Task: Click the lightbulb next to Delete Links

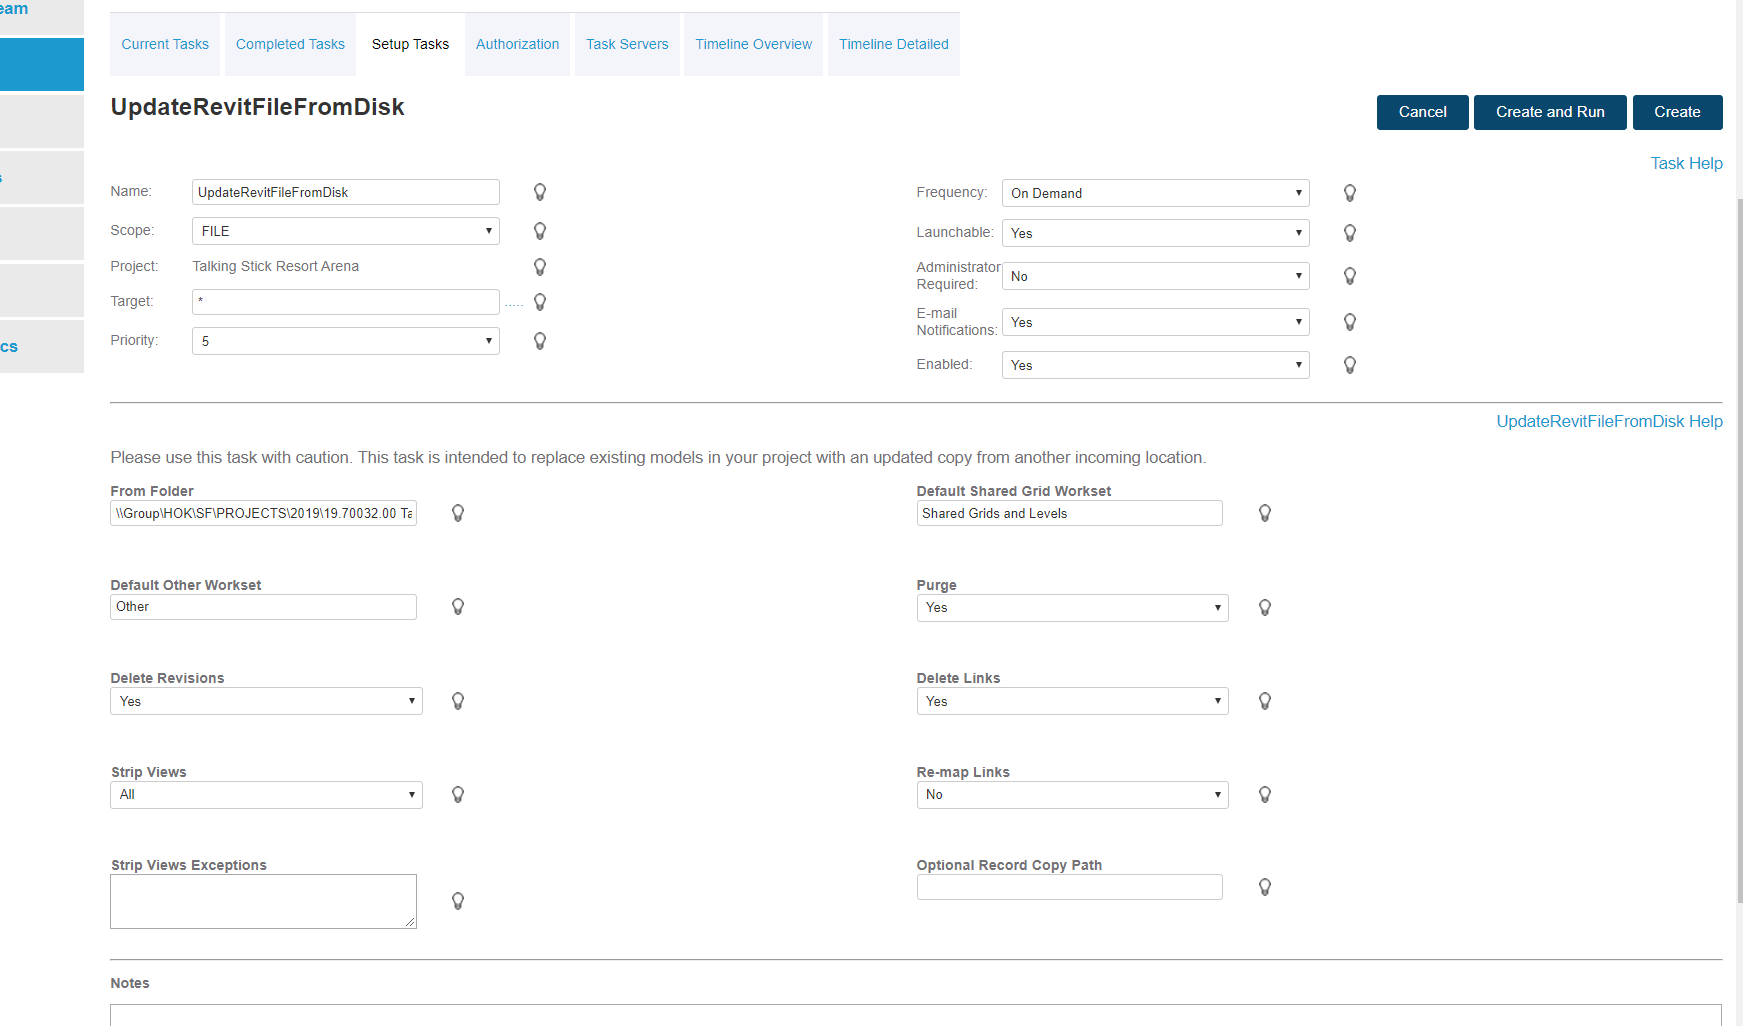Action: (1264, 701)
